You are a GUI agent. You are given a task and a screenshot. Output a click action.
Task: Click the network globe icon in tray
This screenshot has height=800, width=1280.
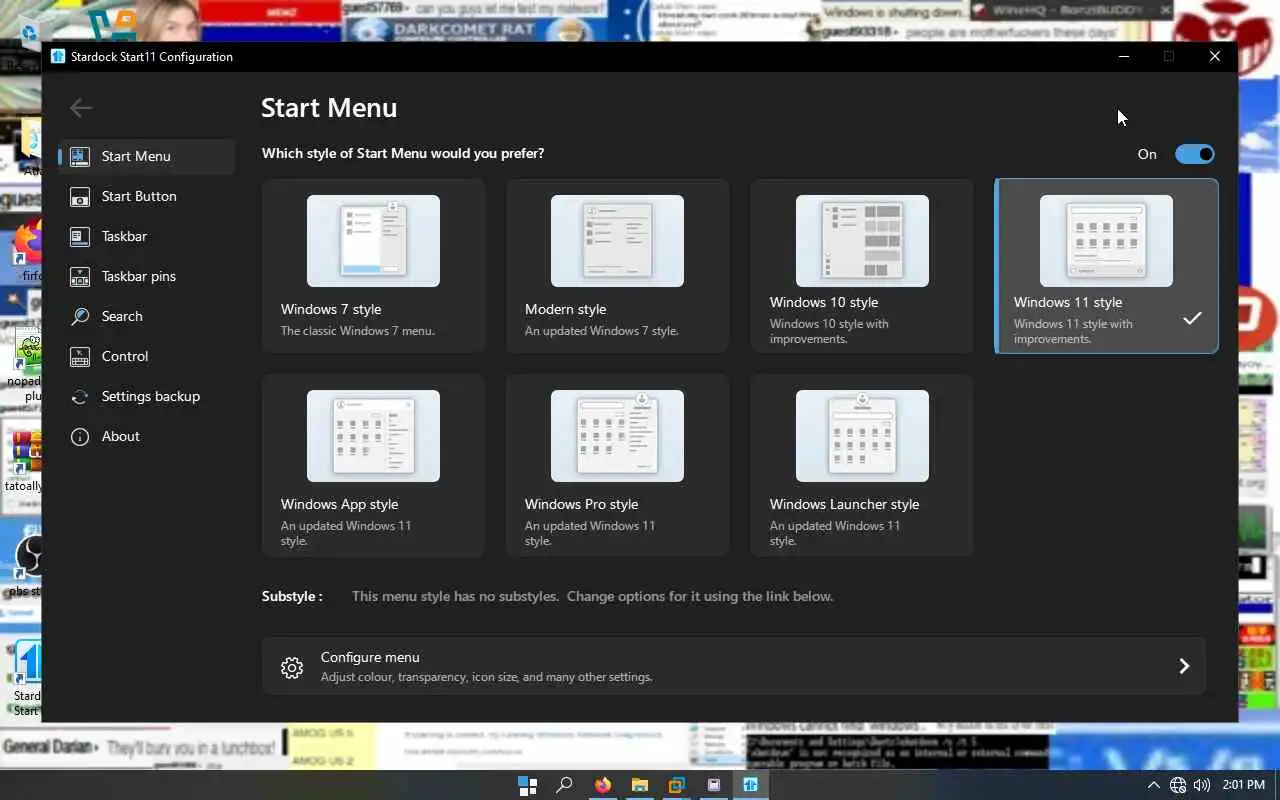[1178, 785]
